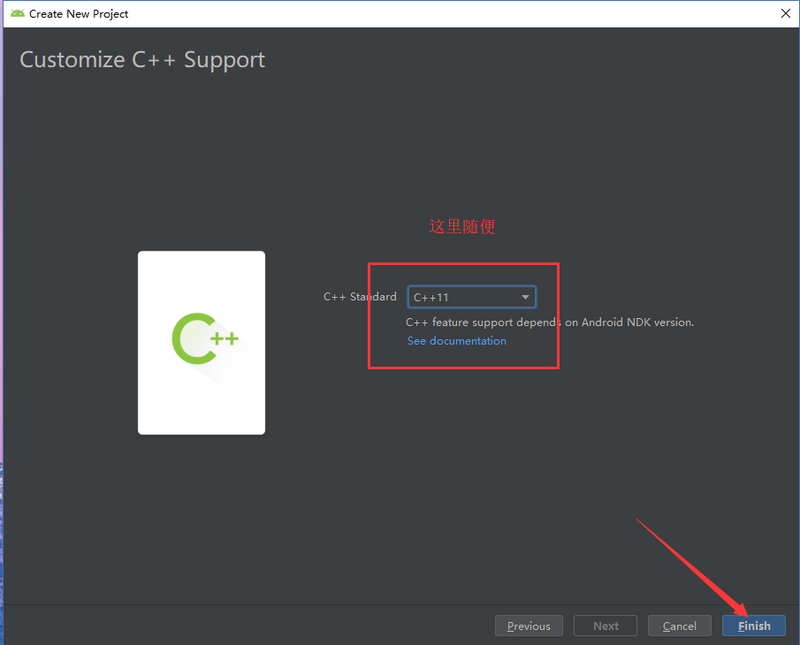Click the 'C++ Standard' label
This screenshot has width=800, height=645.
click(360, 297)
